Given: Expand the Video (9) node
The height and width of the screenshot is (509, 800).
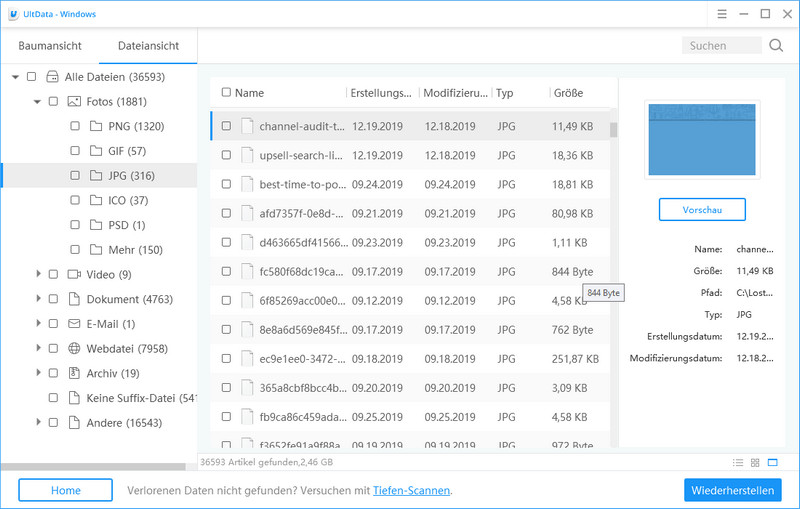Looking at the screenshot, I should [38, 274].
